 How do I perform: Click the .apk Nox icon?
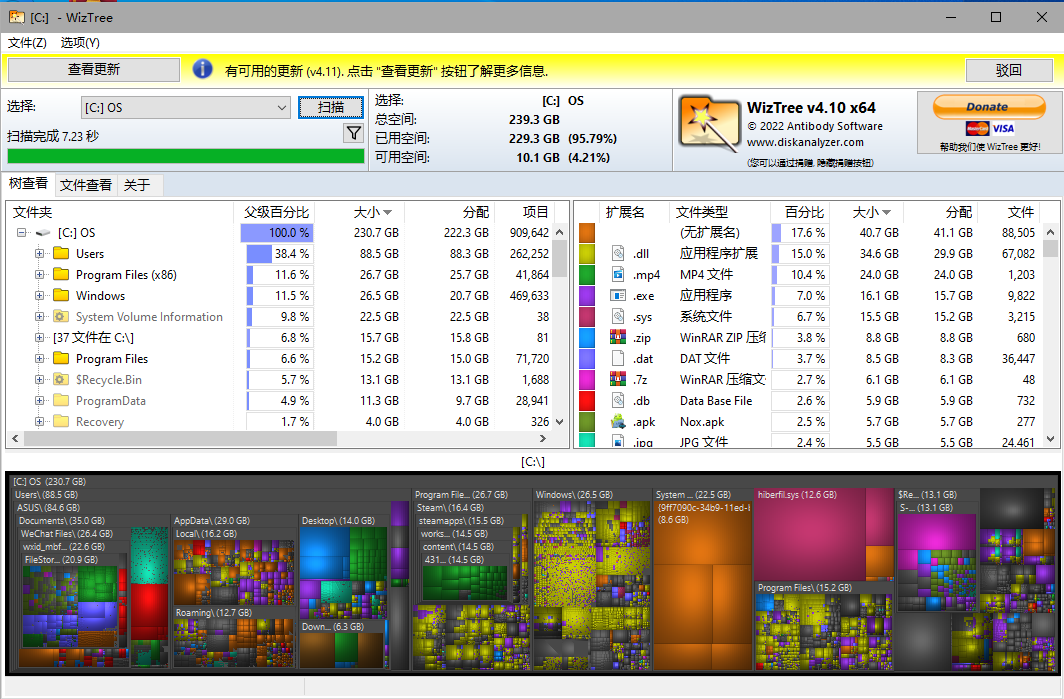pyautogui.click(x=618, y=421)
